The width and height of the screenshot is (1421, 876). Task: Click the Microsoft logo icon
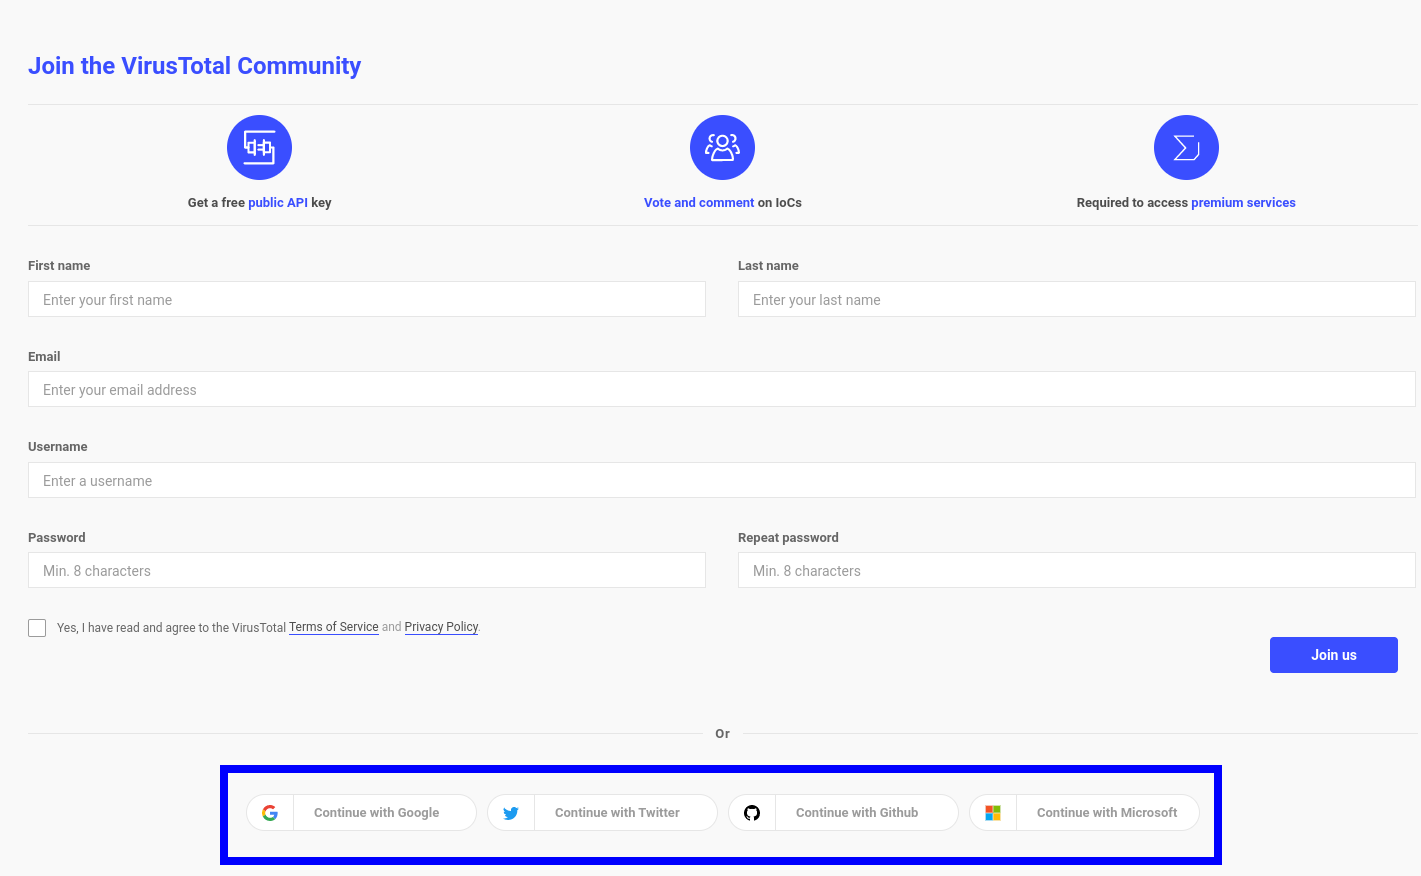(x=993, y=813)
